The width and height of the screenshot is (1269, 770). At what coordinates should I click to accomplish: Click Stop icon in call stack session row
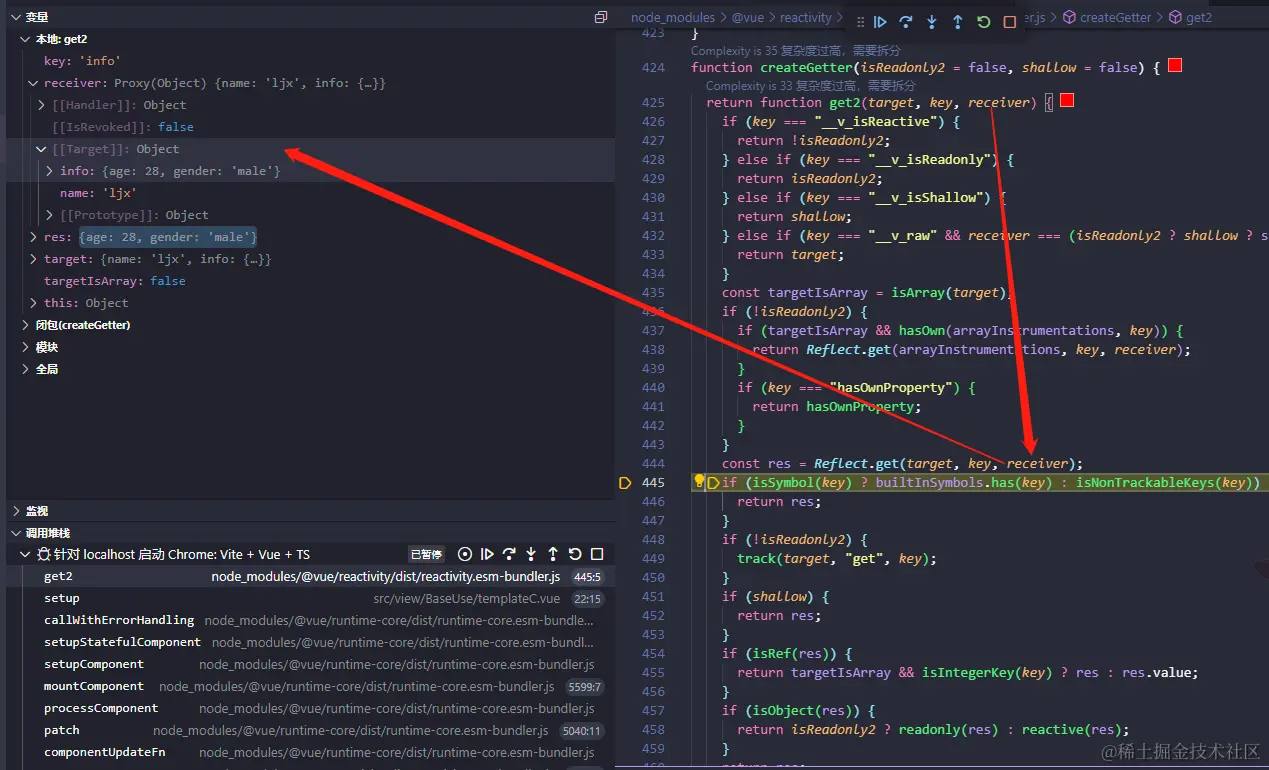click(x=597, y=554)
